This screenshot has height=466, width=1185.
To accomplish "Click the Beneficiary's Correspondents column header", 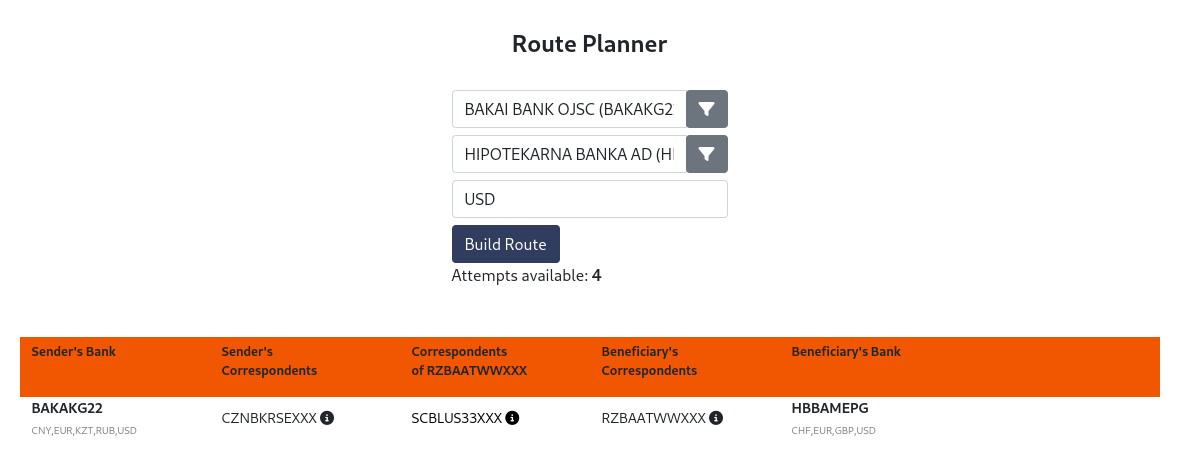I will click(648, 361).
